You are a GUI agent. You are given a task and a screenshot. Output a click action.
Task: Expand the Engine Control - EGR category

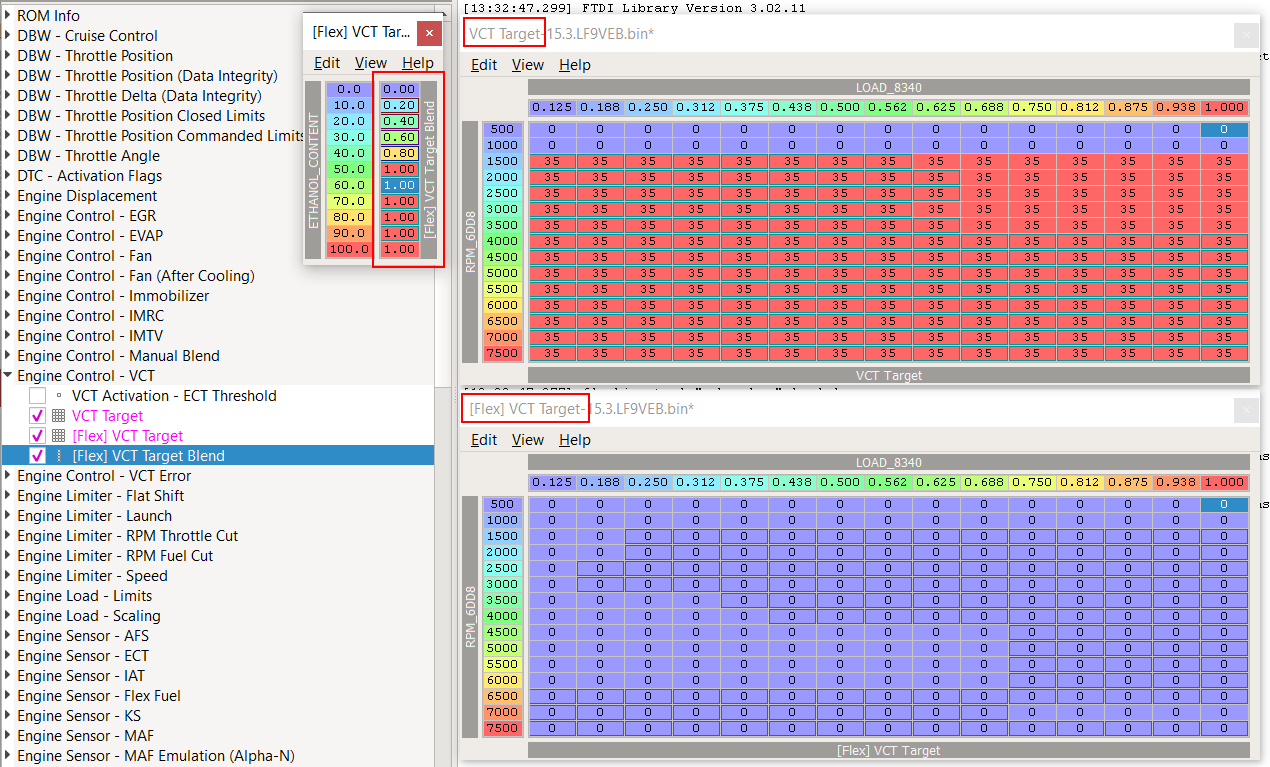pos(8,216)
